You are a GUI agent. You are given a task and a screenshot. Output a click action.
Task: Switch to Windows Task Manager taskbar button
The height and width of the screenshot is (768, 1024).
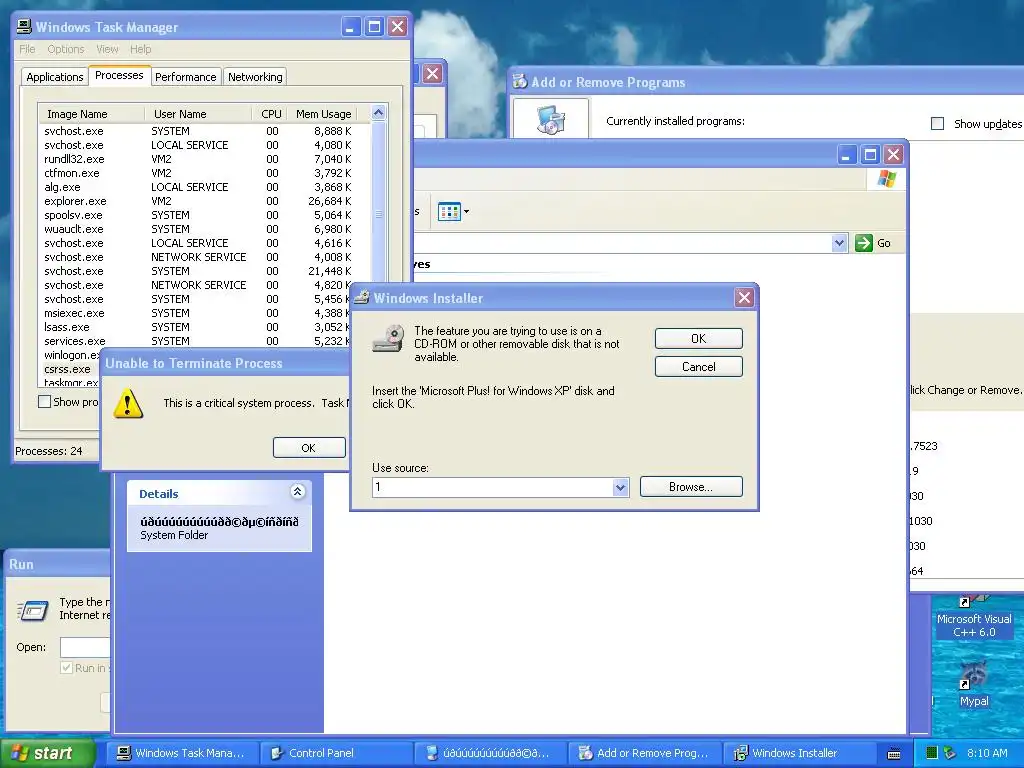coord(181,753)
